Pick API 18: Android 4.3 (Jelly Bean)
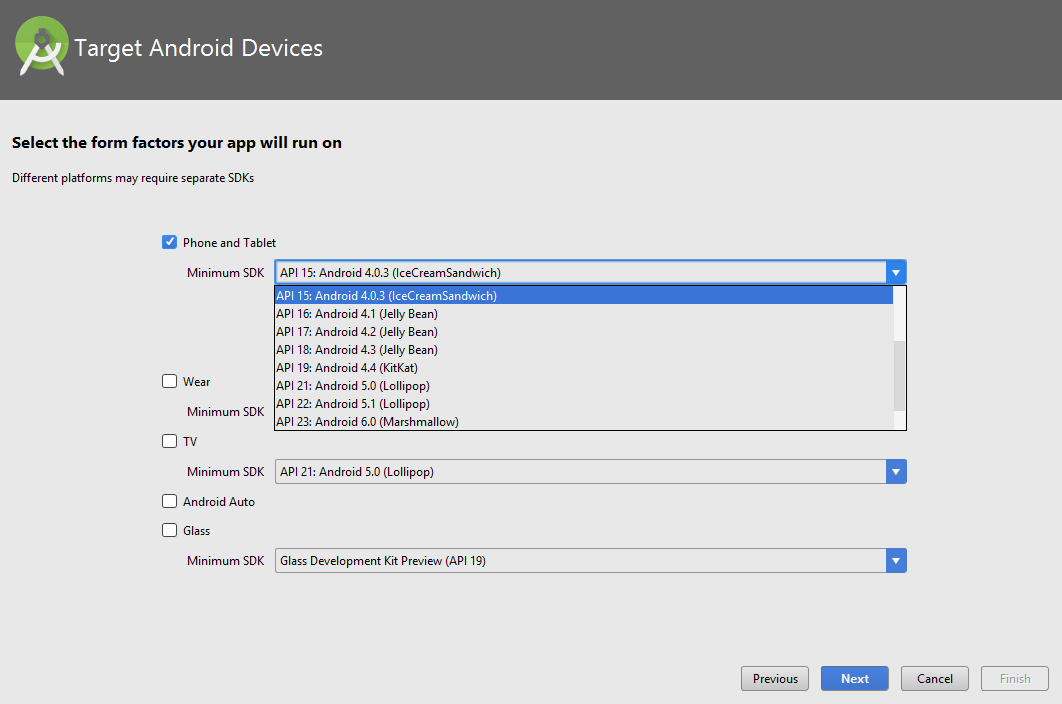 (x=584, y=350)
